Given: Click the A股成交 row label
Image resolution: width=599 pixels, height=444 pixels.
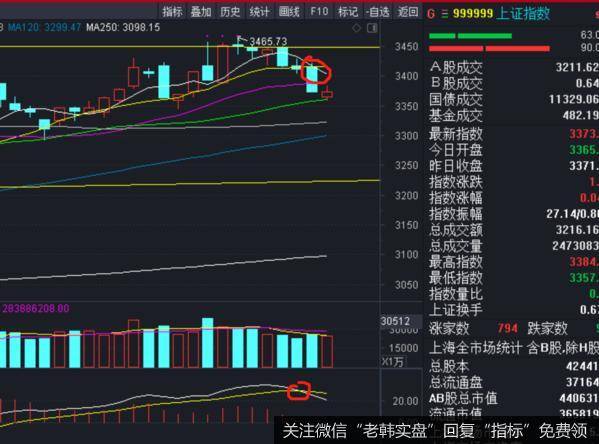Looking at the screenshot, I should pos(455,68).
